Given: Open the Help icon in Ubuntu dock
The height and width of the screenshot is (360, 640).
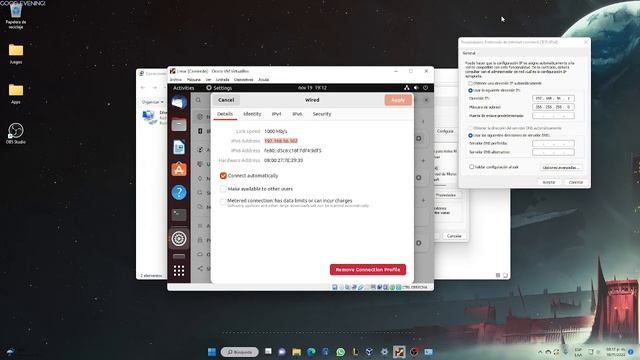Looking at the screenshot, I should (x=179, y=192).
